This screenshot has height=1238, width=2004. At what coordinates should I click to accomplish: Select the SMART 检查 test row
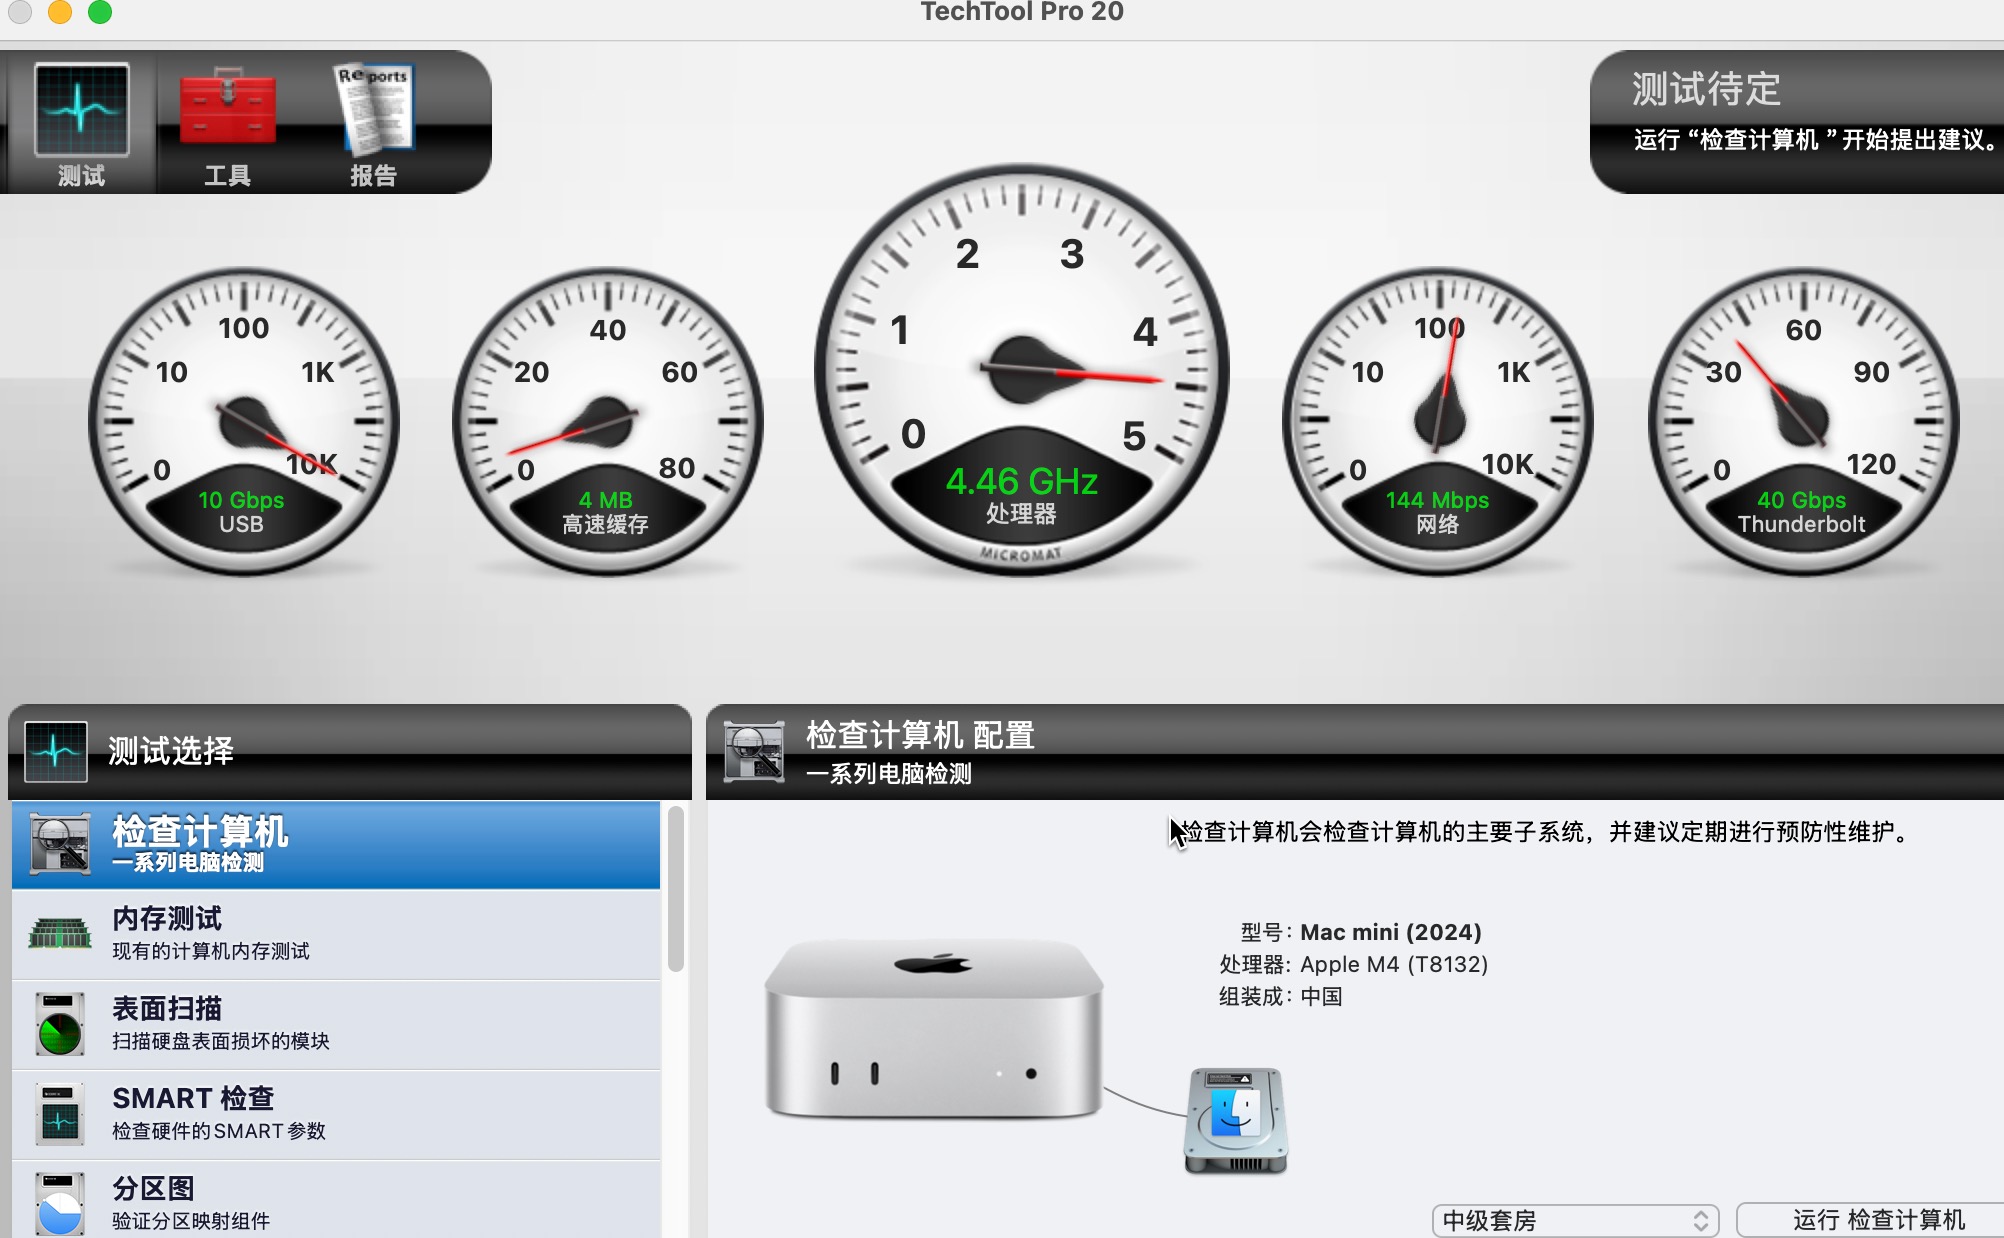click(x=336, y=1115)
